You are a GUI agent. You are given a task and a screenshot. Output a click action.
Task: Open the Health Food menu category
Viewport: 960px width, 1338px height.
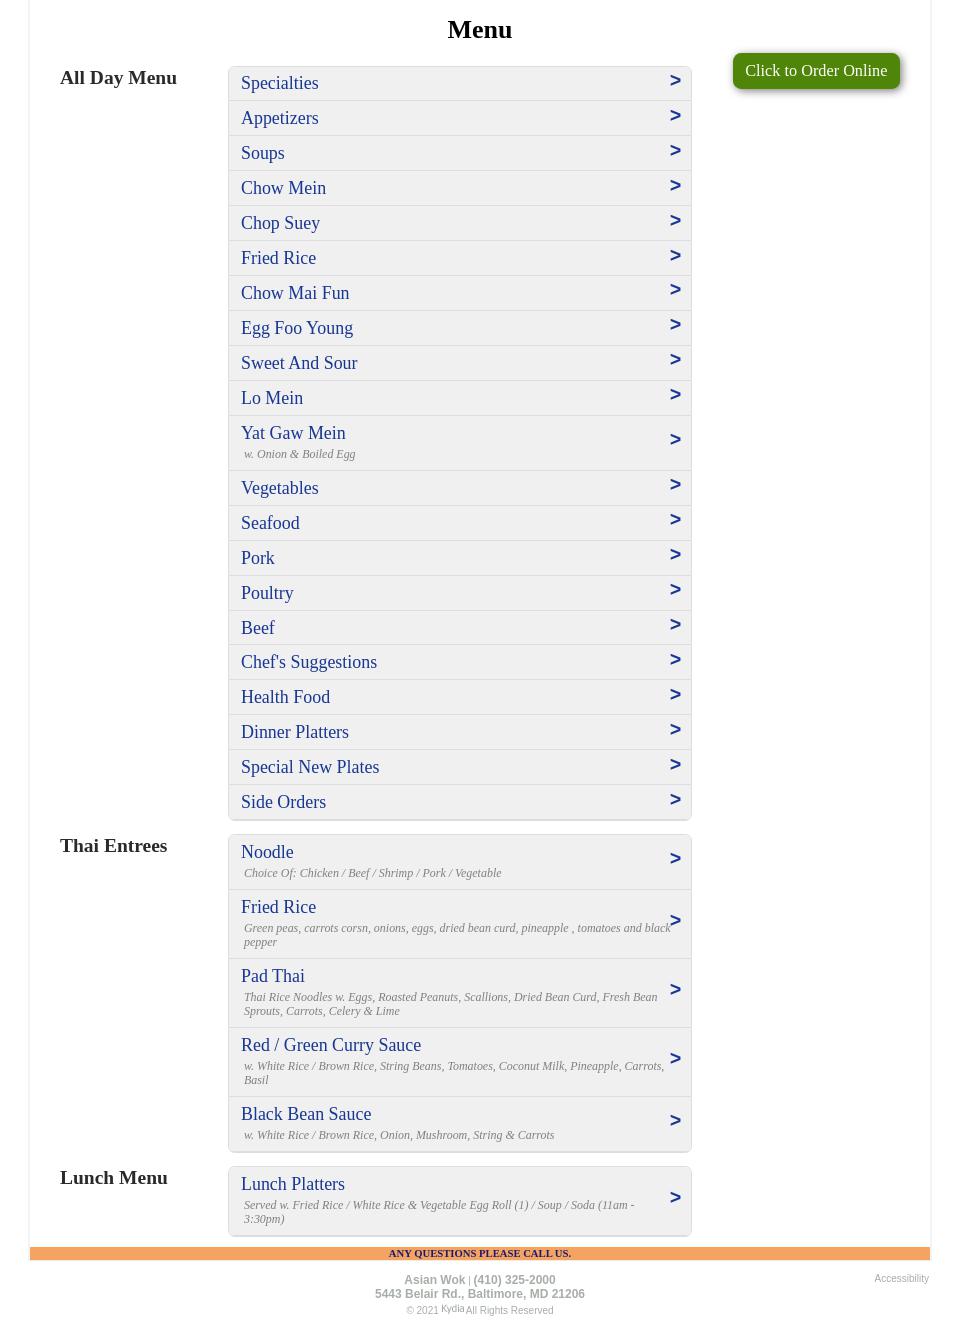pos(285,697)
